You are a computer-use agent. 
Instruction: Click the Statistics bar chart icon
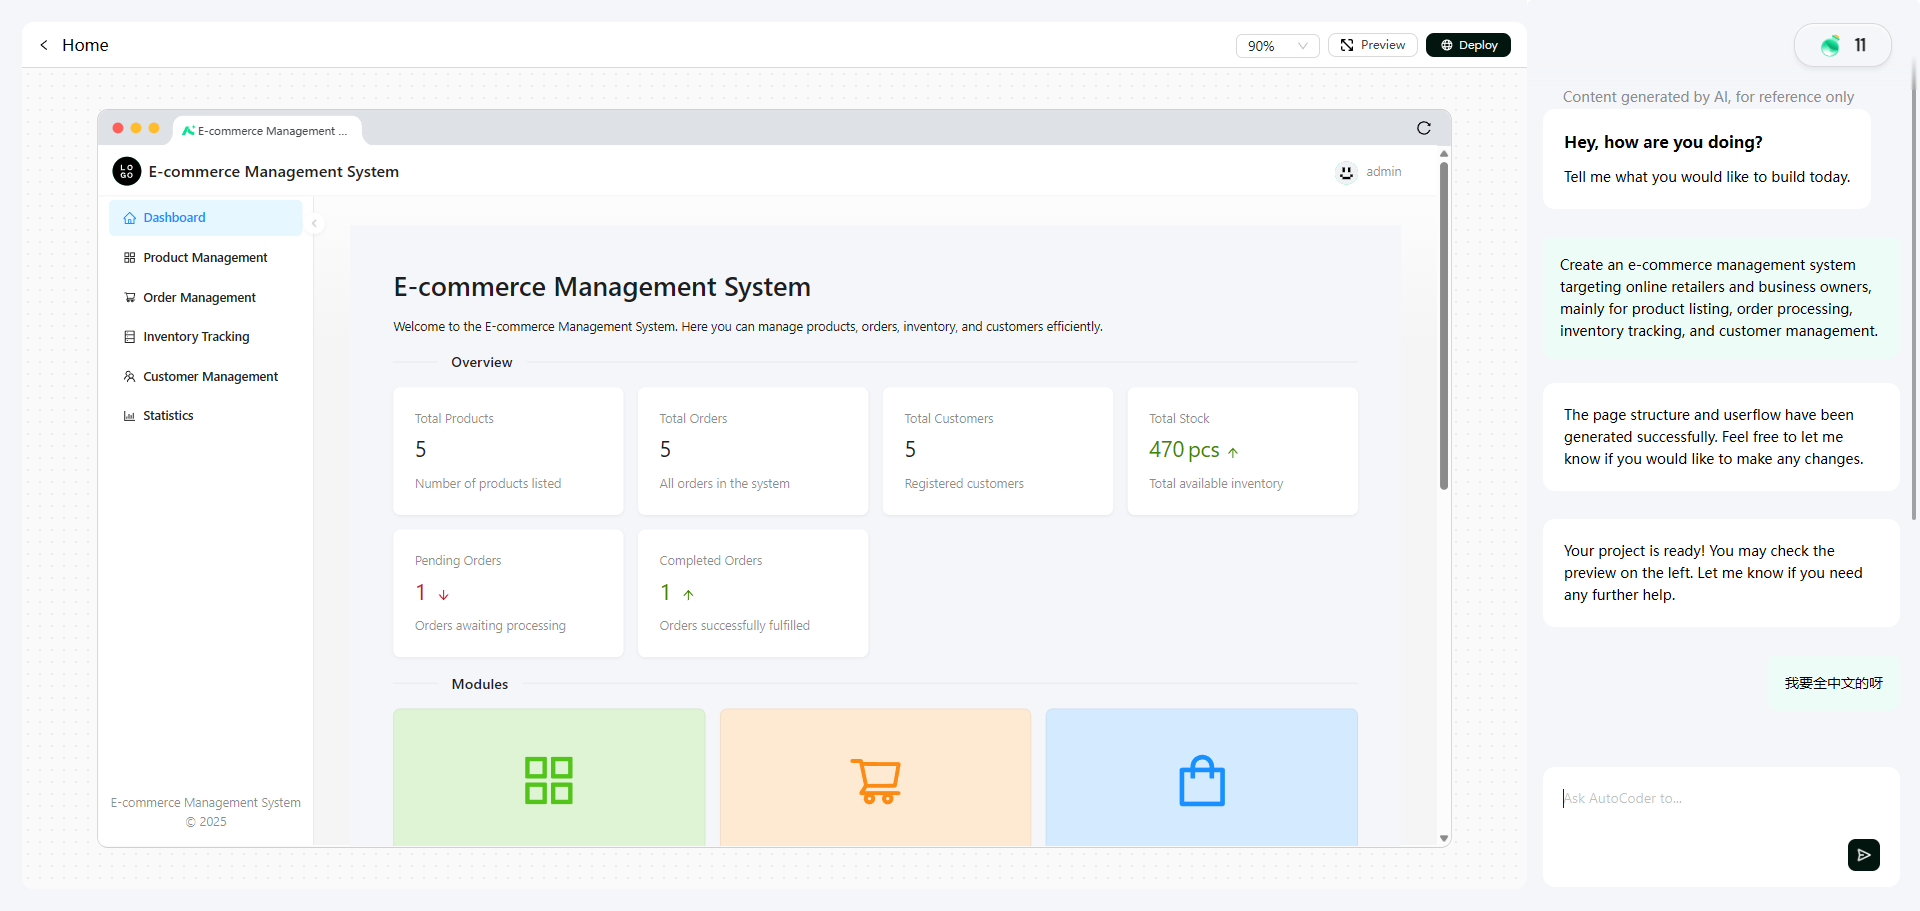coord(129,416)
